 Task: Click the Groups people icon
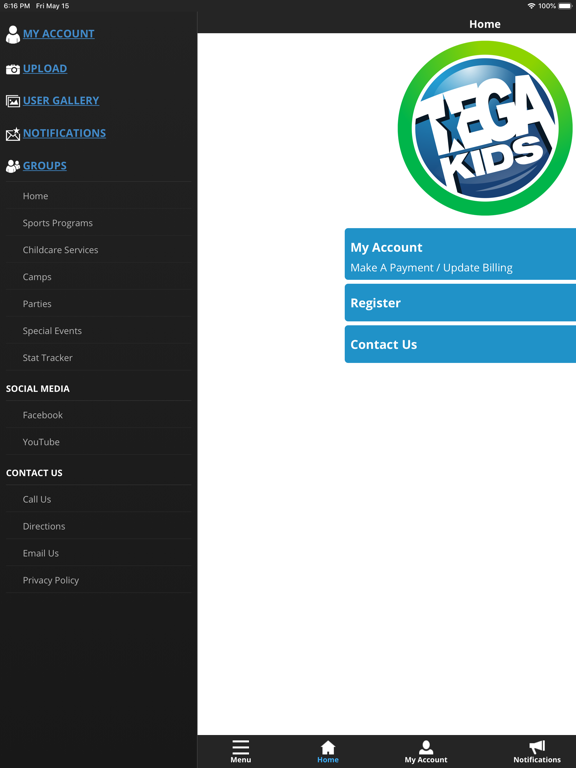coord(13,166)
